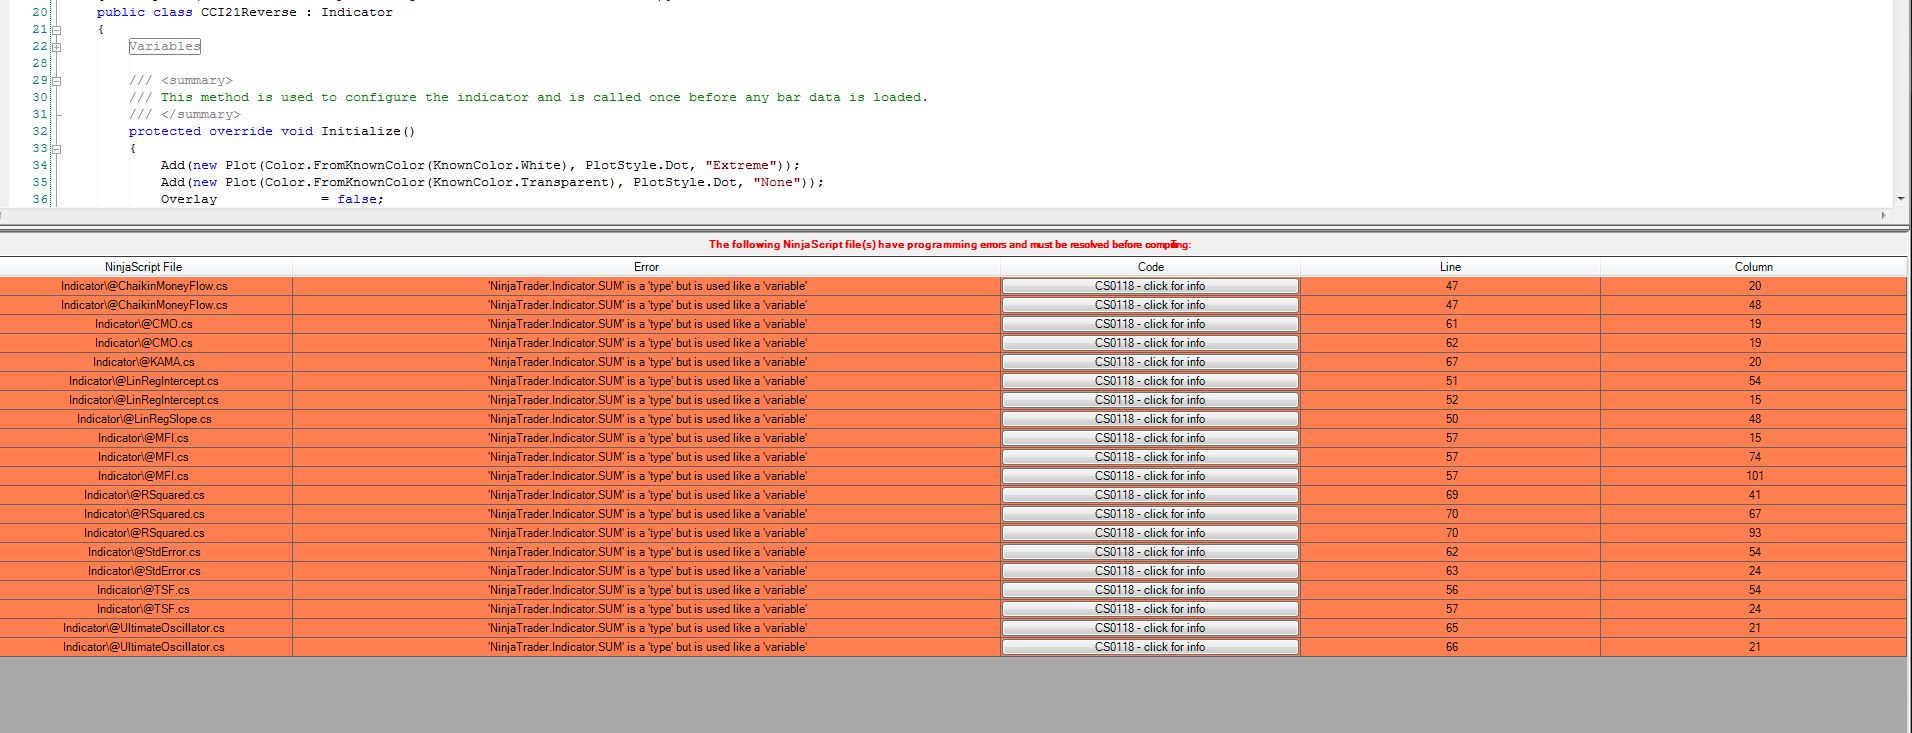Click the "Extreme" string literal in code
The image size is (1912, 733).
(741, 165)
